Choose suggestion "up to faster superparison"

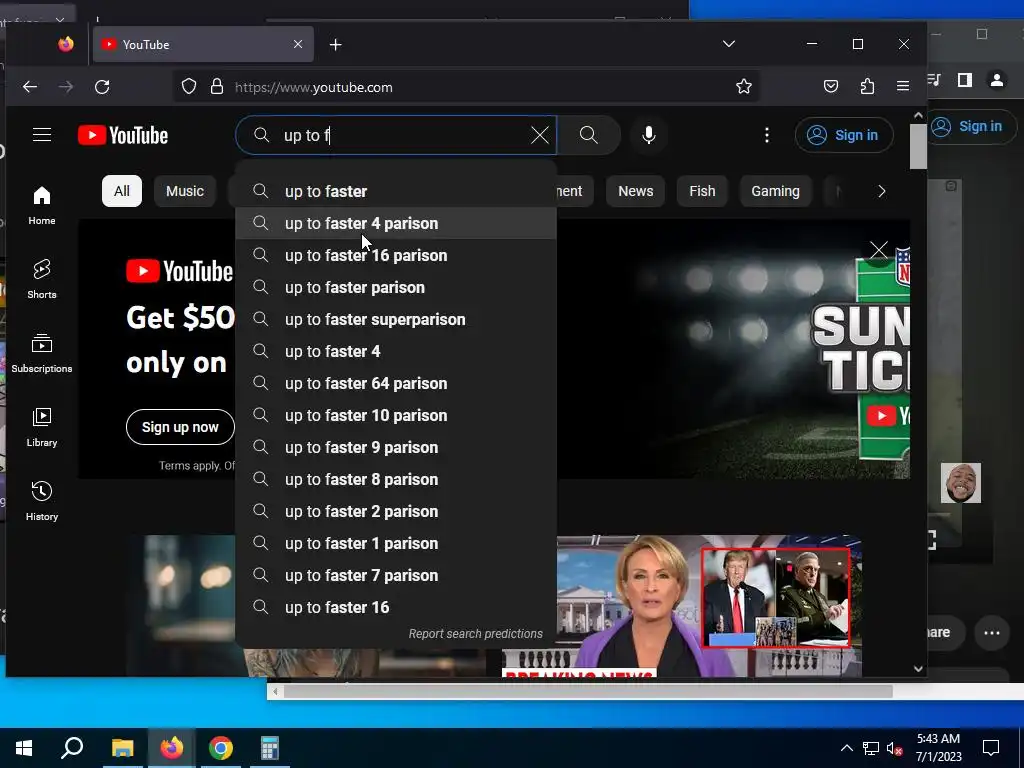tap(396, 319)
